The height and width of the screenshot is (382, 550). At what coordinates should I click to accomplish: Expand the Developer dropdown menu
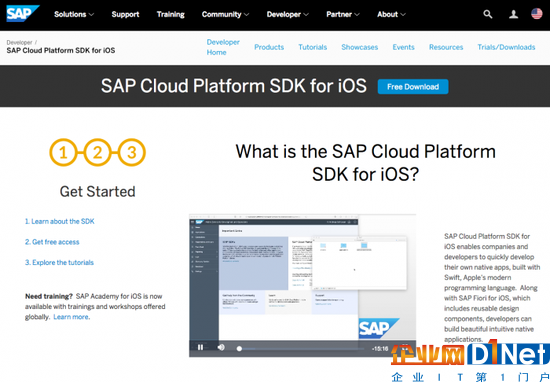[288, 14]
